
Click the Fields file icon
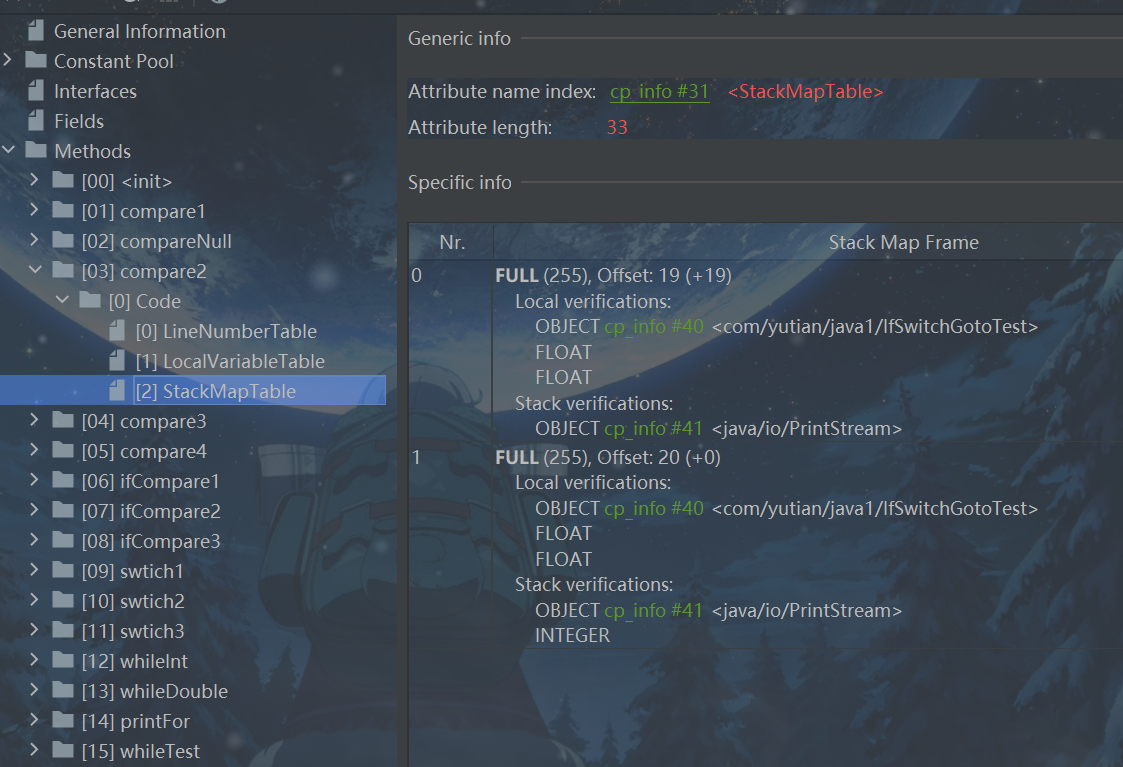[x=36, y=121]
